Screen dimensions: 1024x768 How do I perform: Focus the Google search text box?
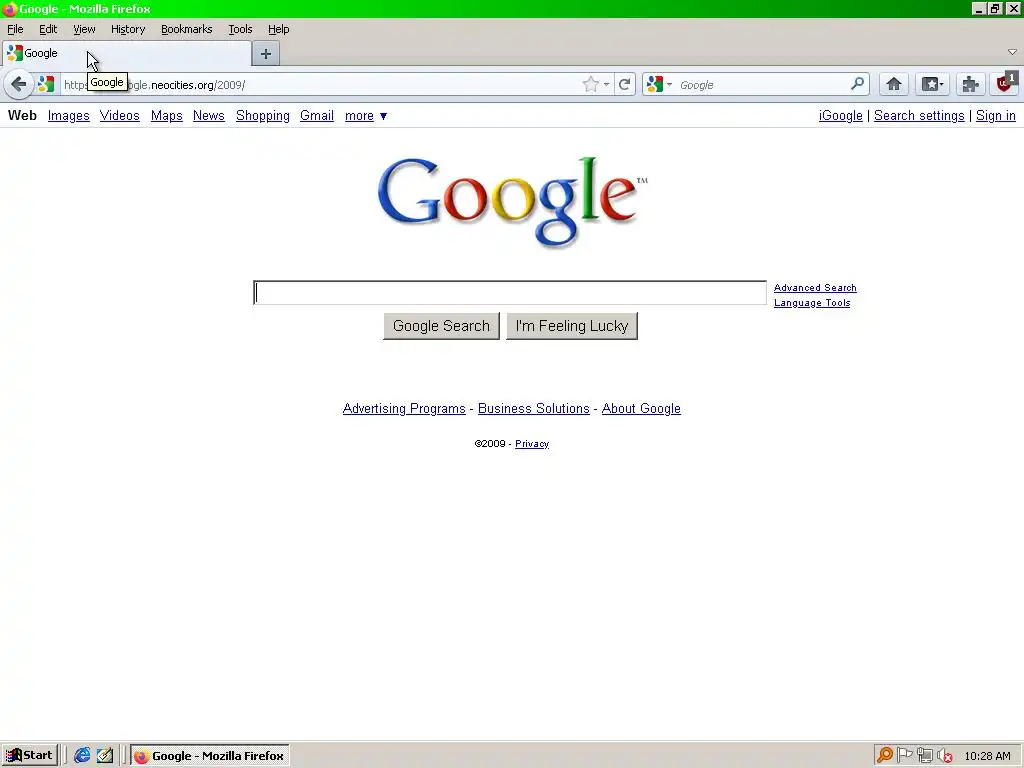(x=510, y=293)
